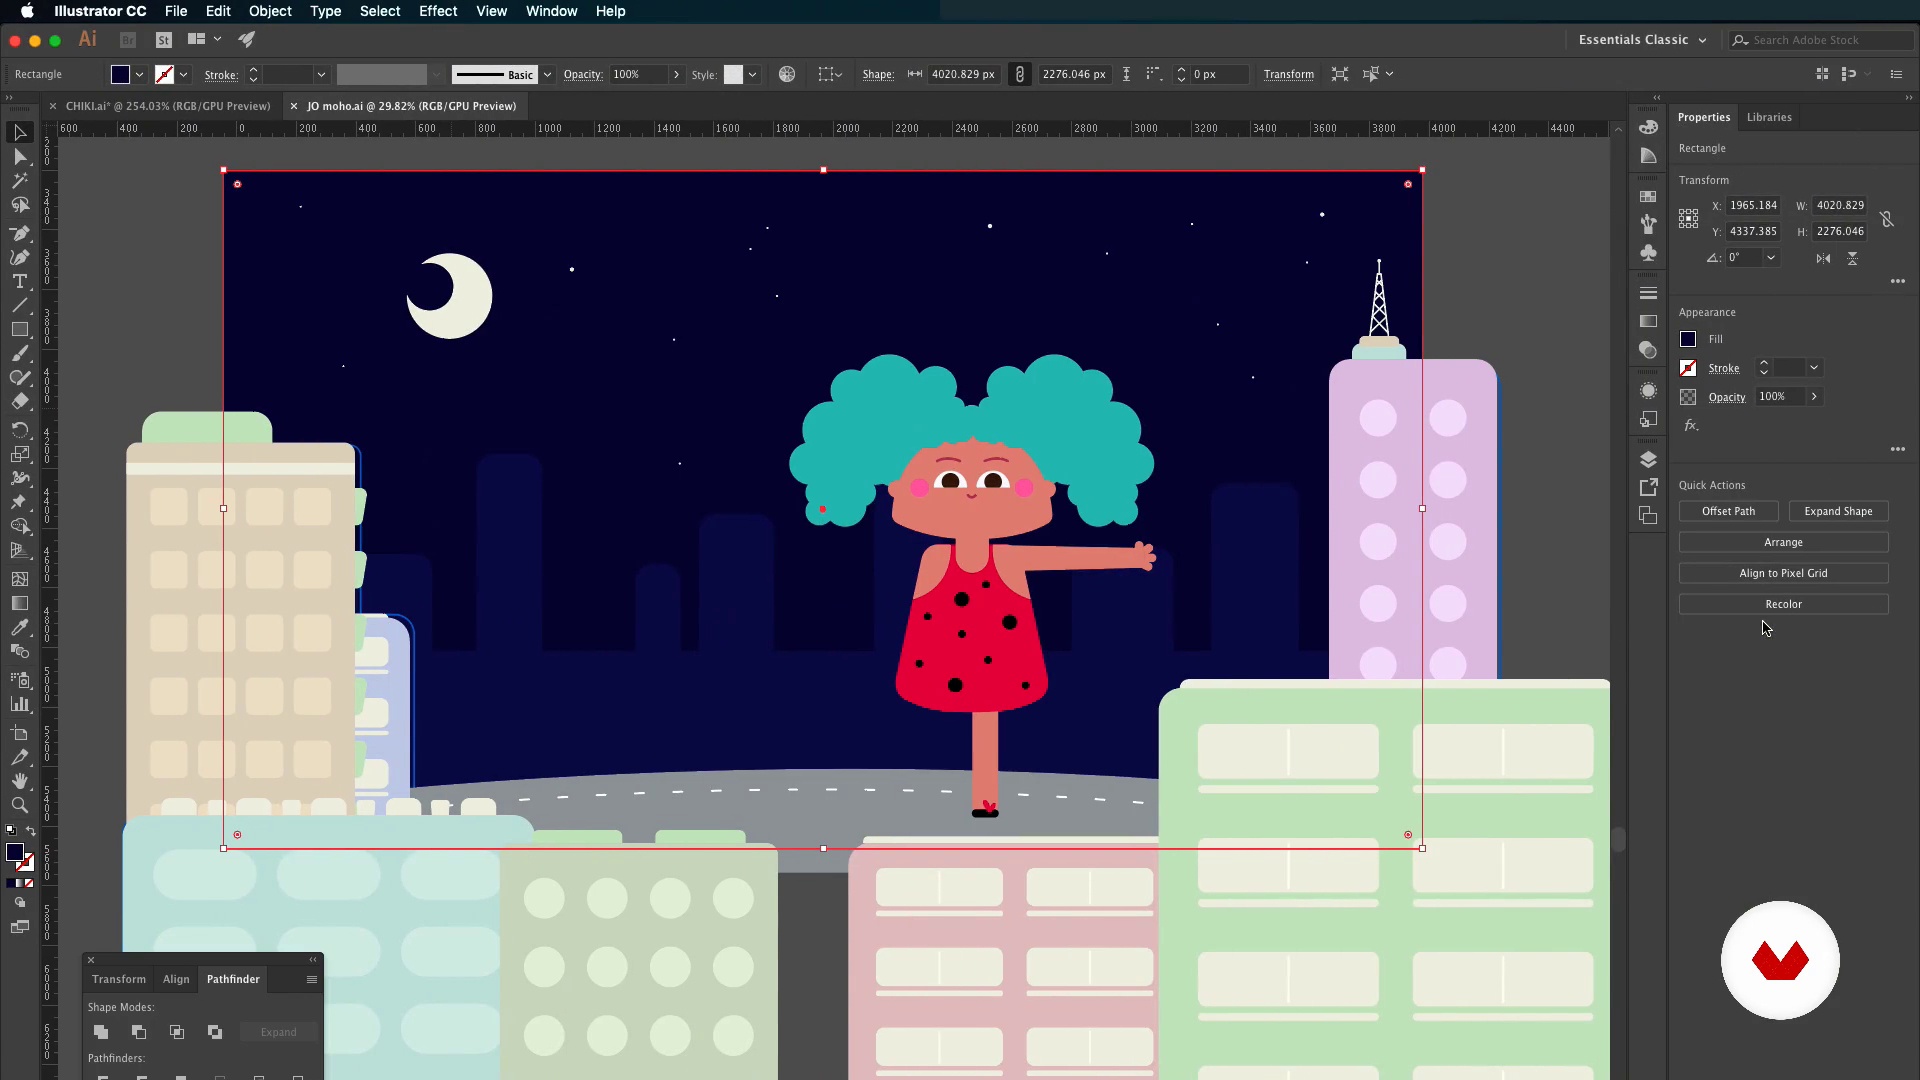
Task: Toggle constrain width and height proportions in Properties
Action: tap(1886, 218)
